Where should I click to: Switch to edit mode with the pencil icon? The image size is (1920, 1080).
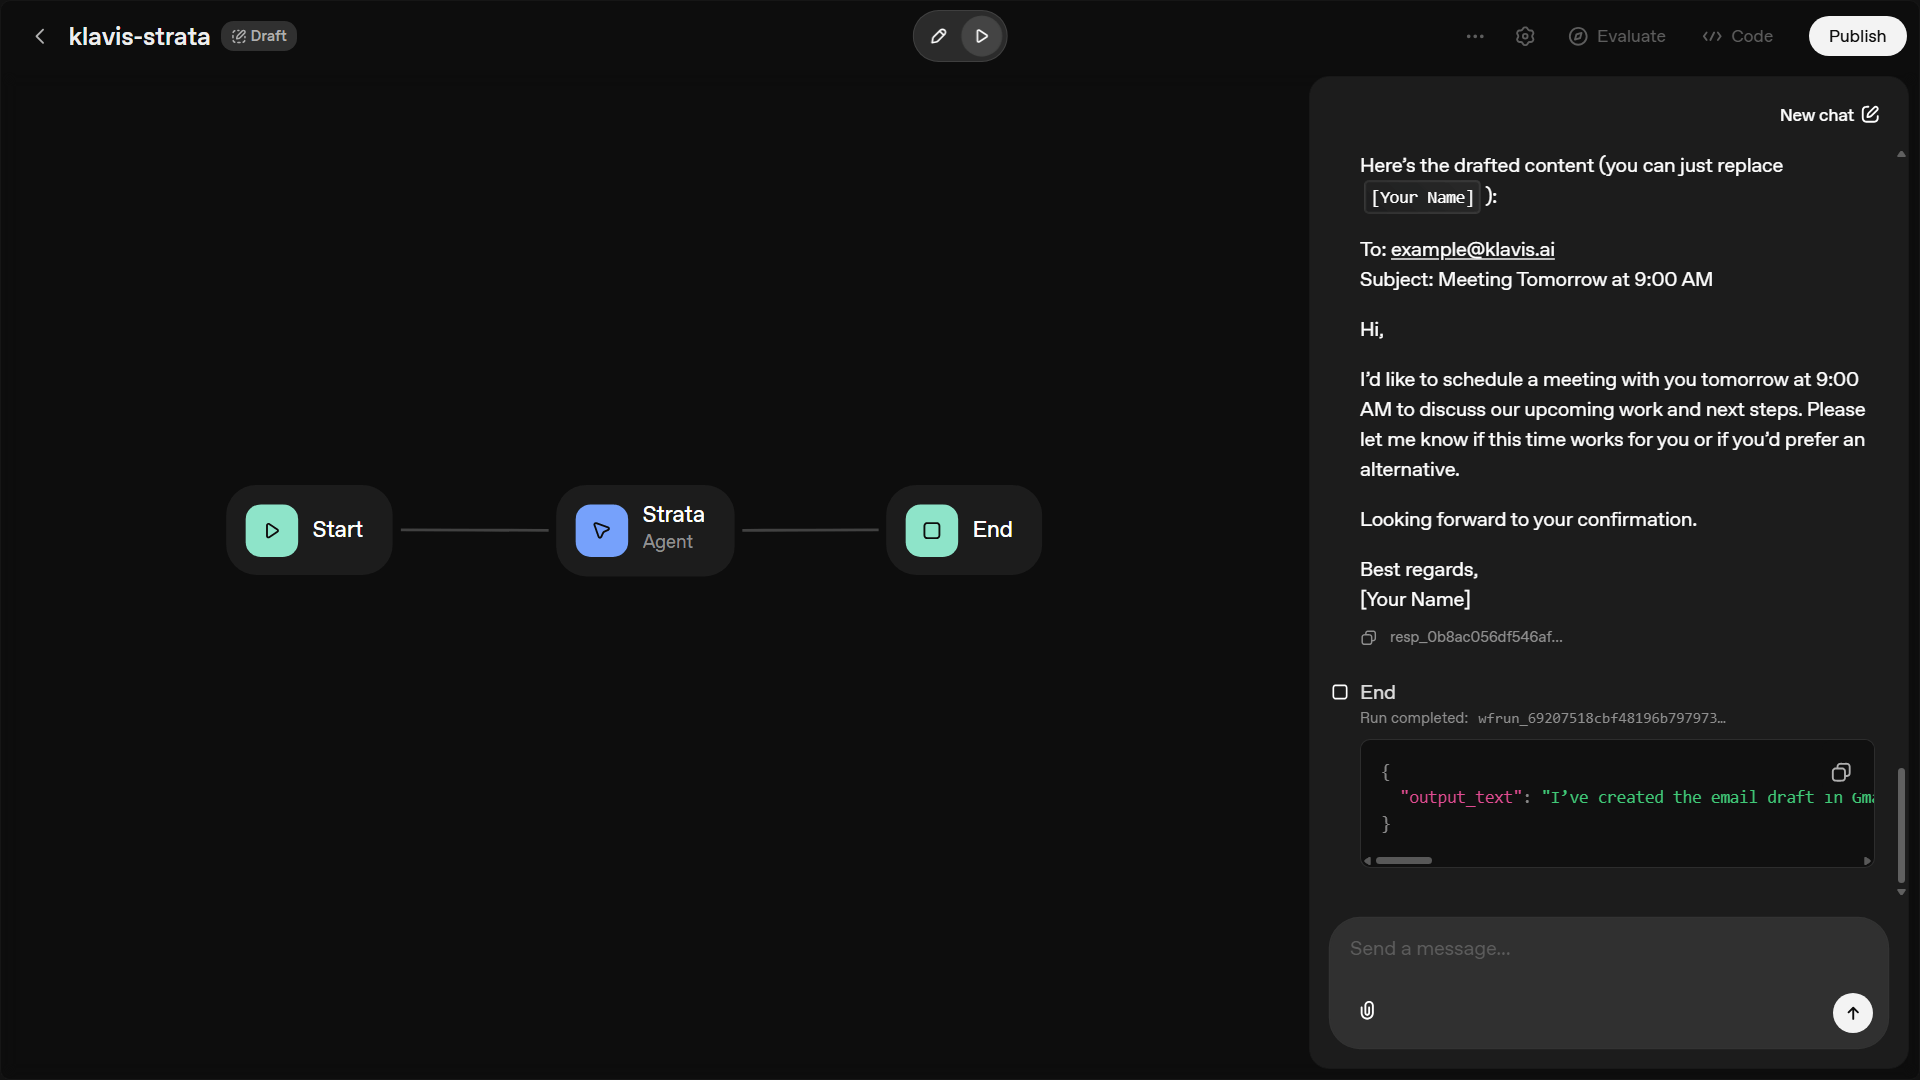pyautogui.click(x=937, y=36)
